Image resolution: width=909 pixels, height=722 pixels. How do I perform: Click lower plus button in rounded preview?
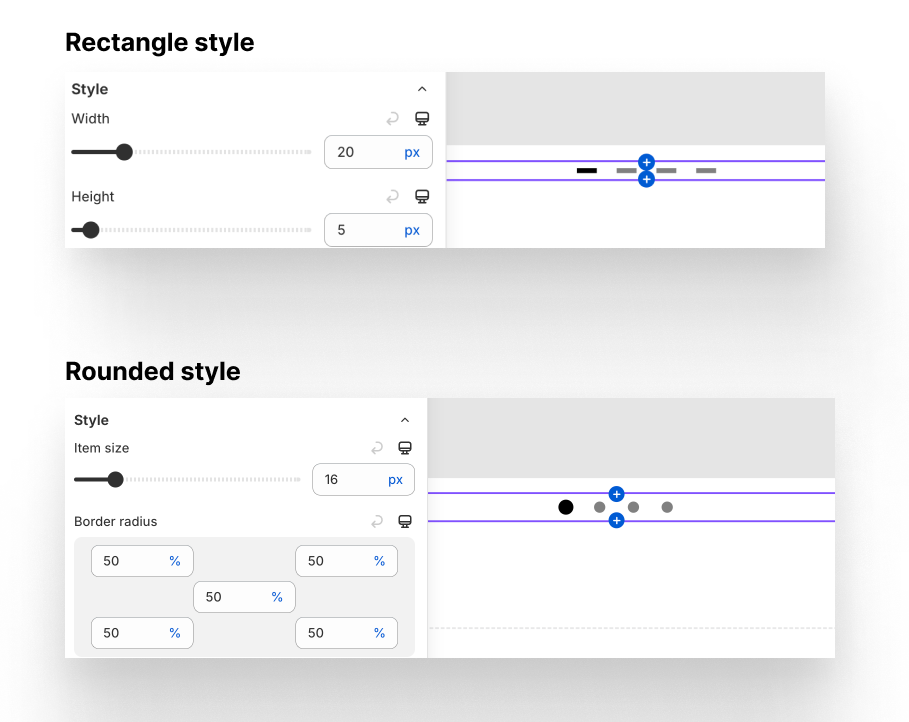616,520
